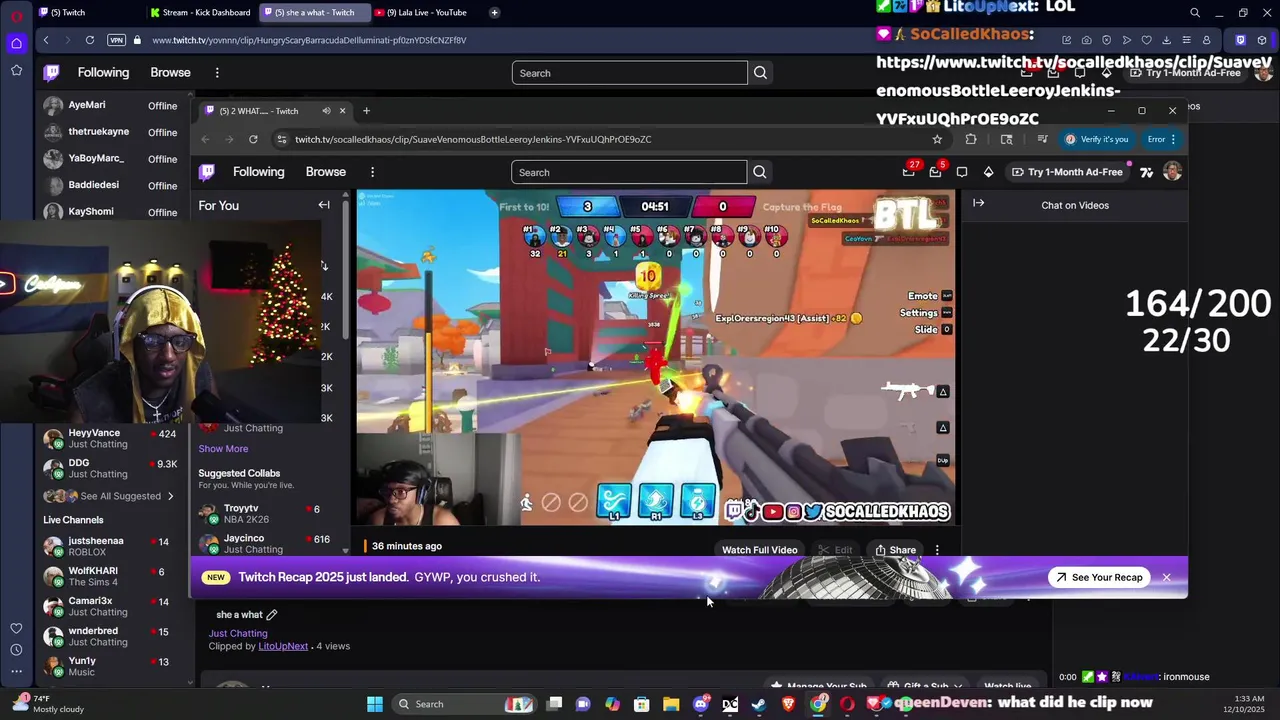Open the LitoUpNext clipper link
1280x720 pixels.
283,646
